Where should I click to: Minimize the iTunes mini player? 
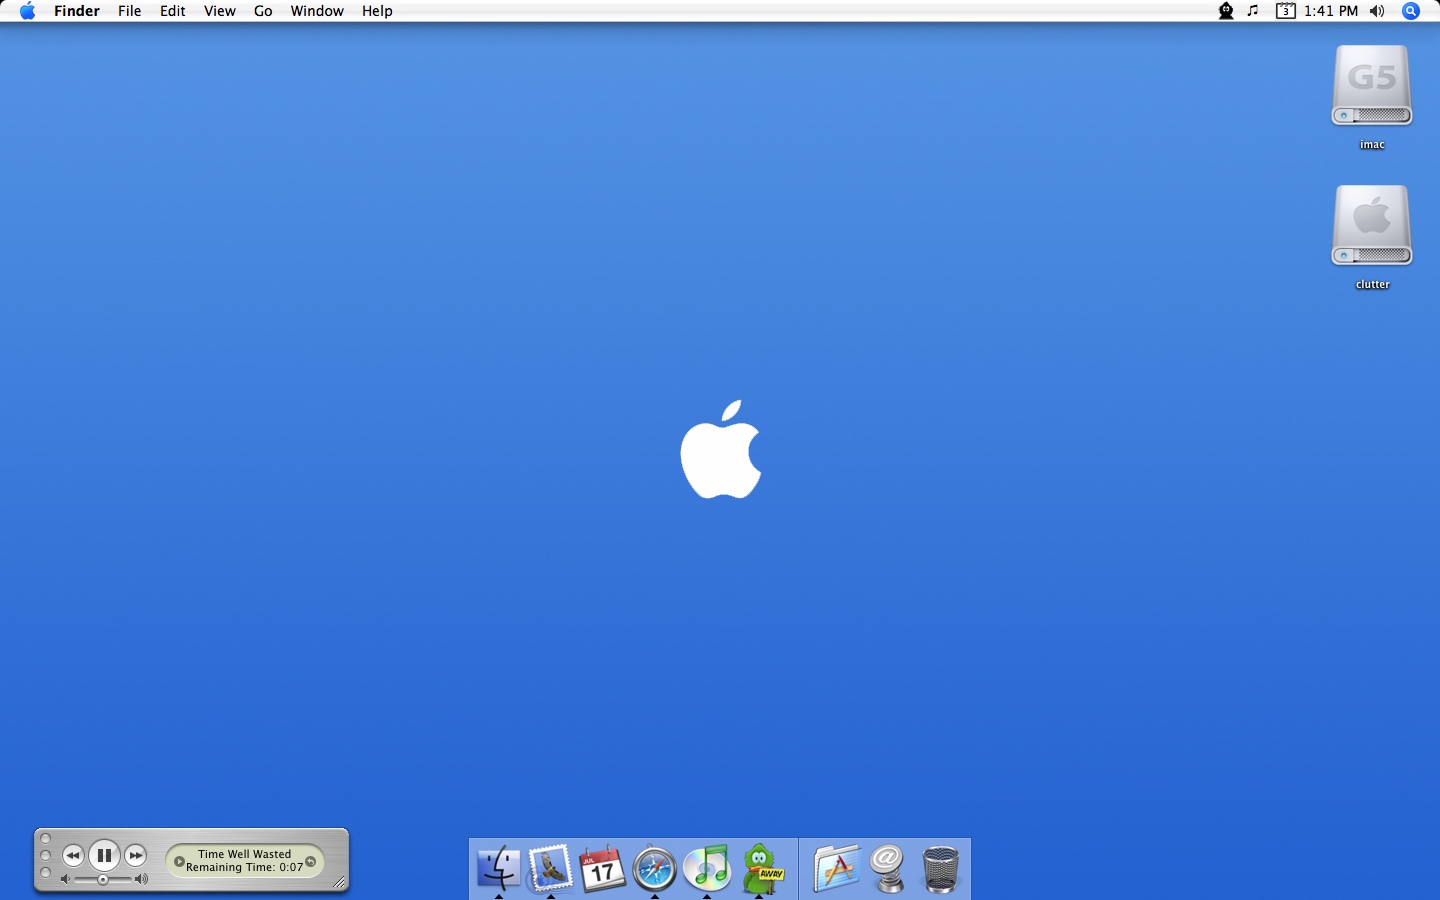click(45, 855)
